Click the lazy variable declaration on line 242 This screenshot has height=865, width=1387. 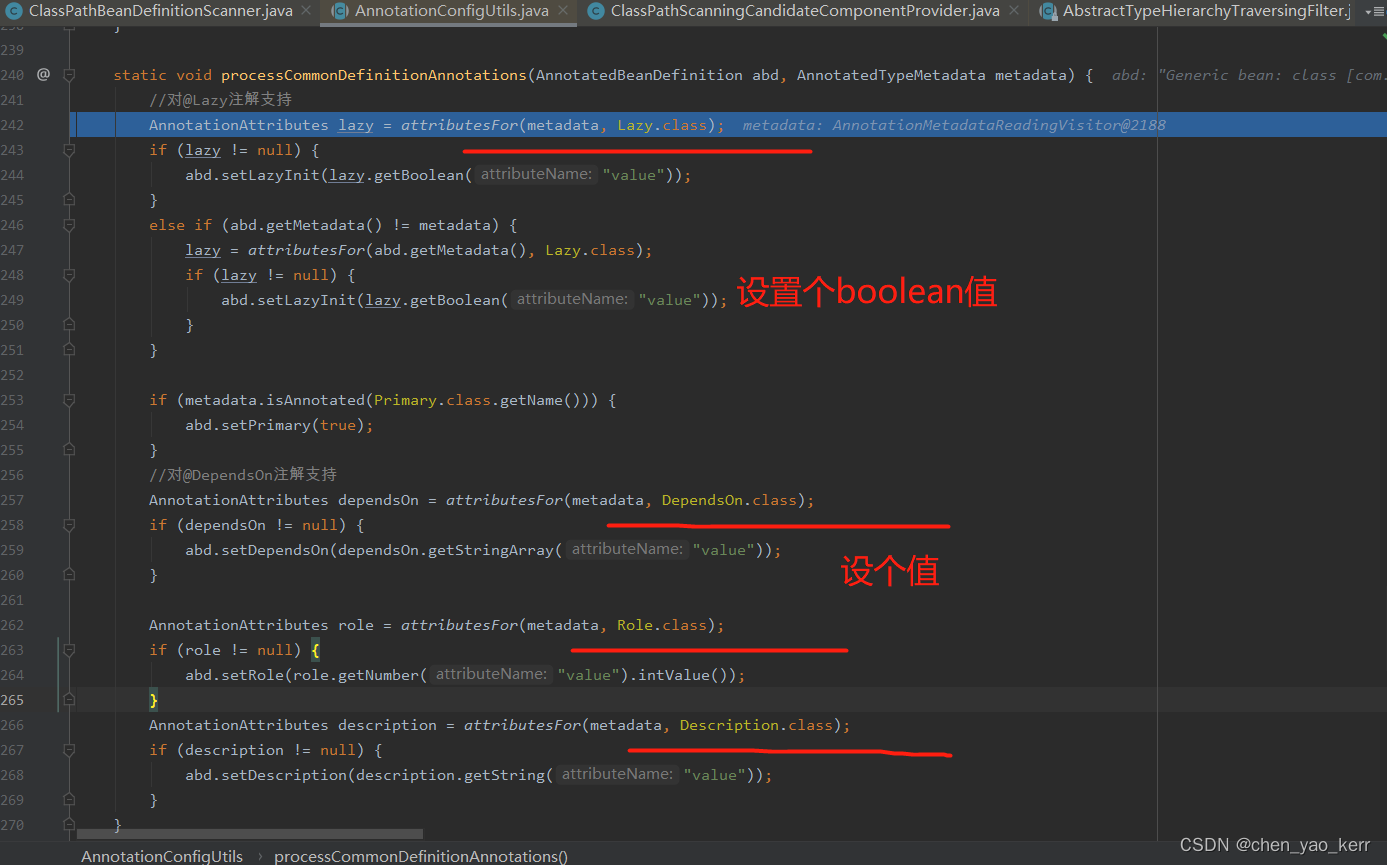coord(356,125)
